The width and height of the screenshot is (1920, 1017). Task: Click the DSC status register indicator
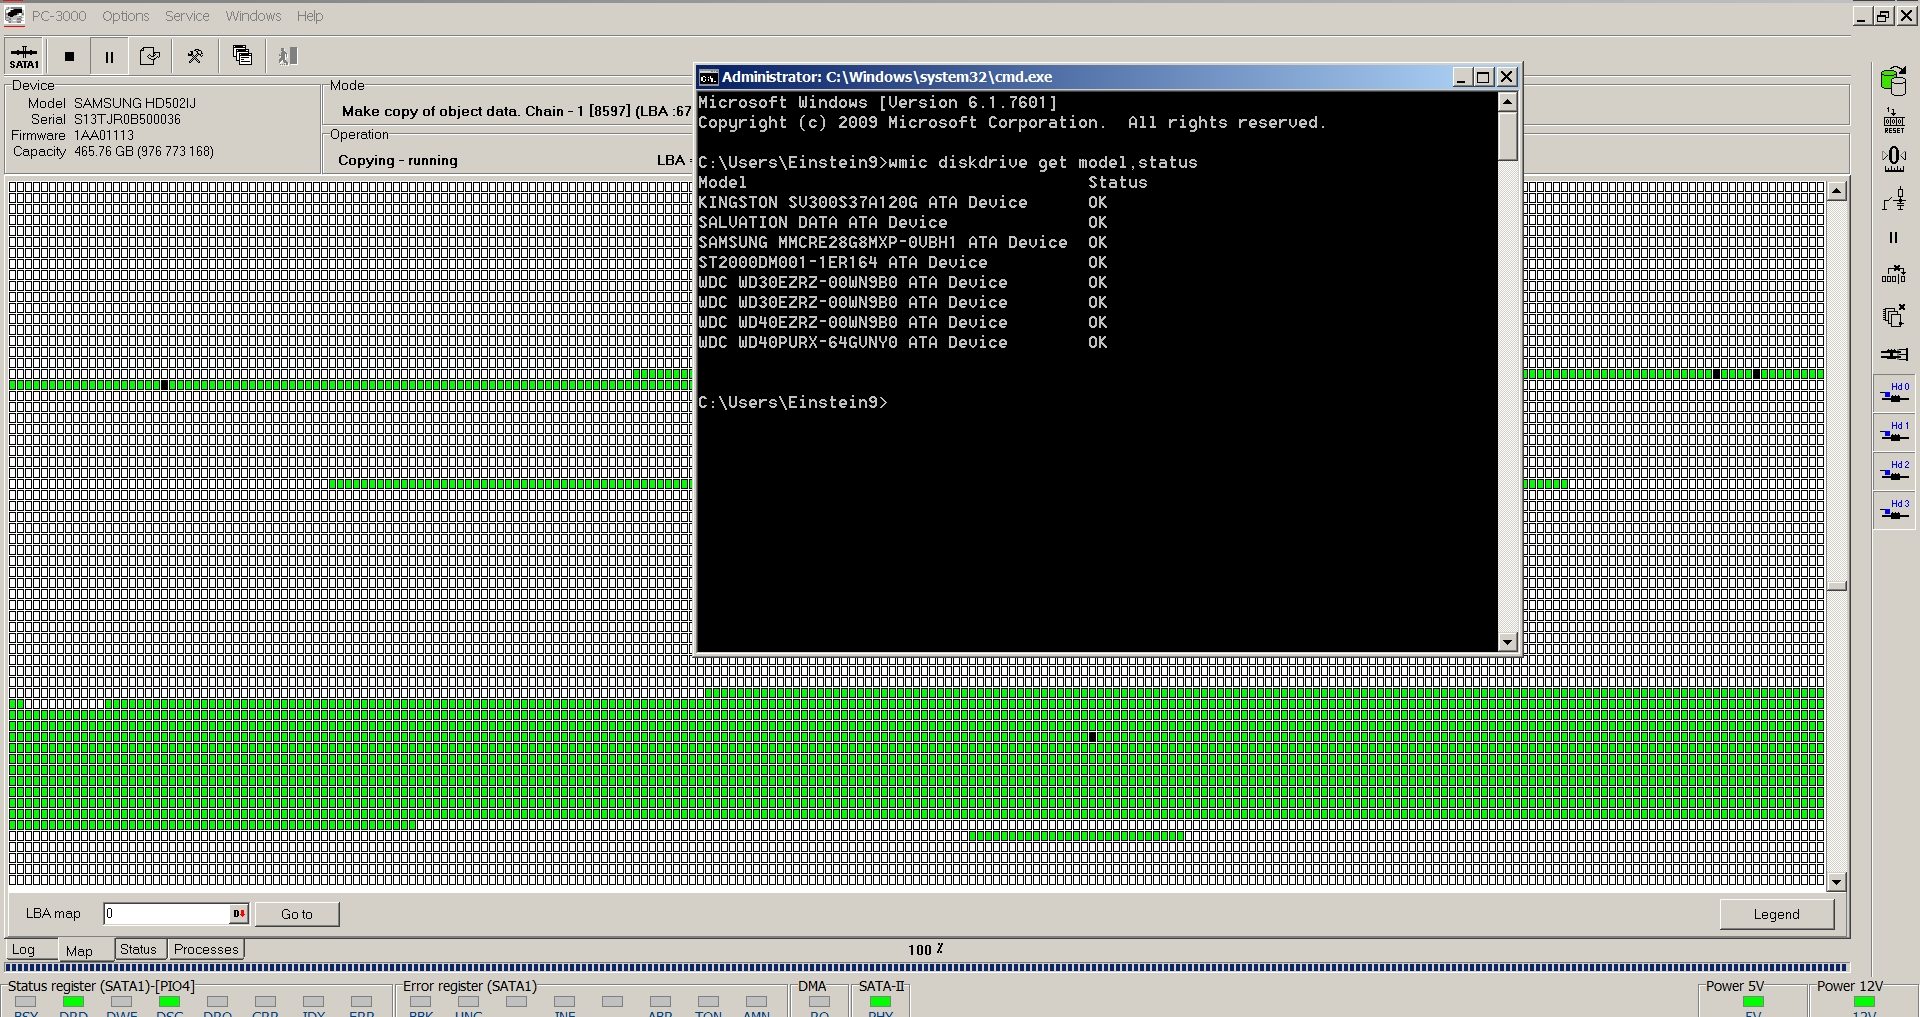[169, 1001]
